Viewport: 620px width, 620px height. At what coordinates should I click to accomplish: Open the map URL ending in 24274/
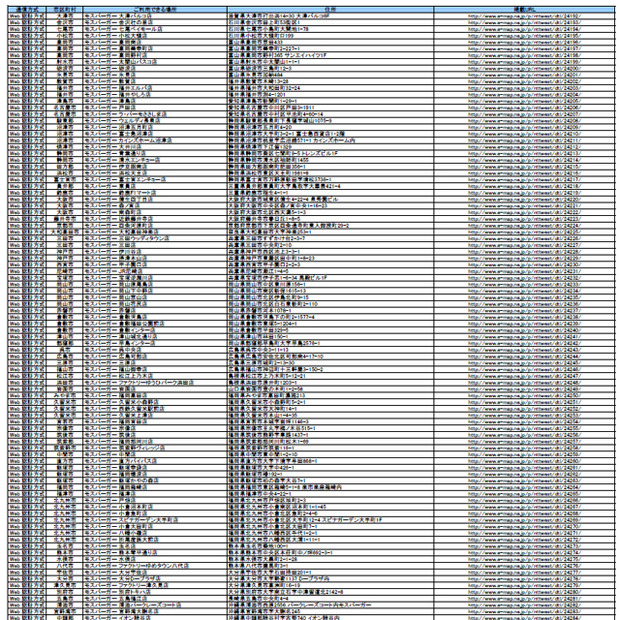click(x=524, y=552)
